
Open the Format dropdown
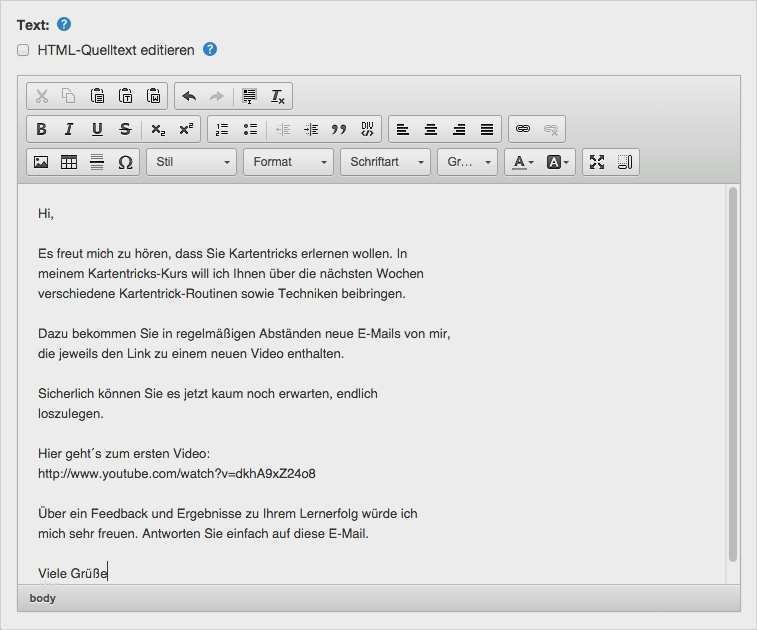(288, 162)
